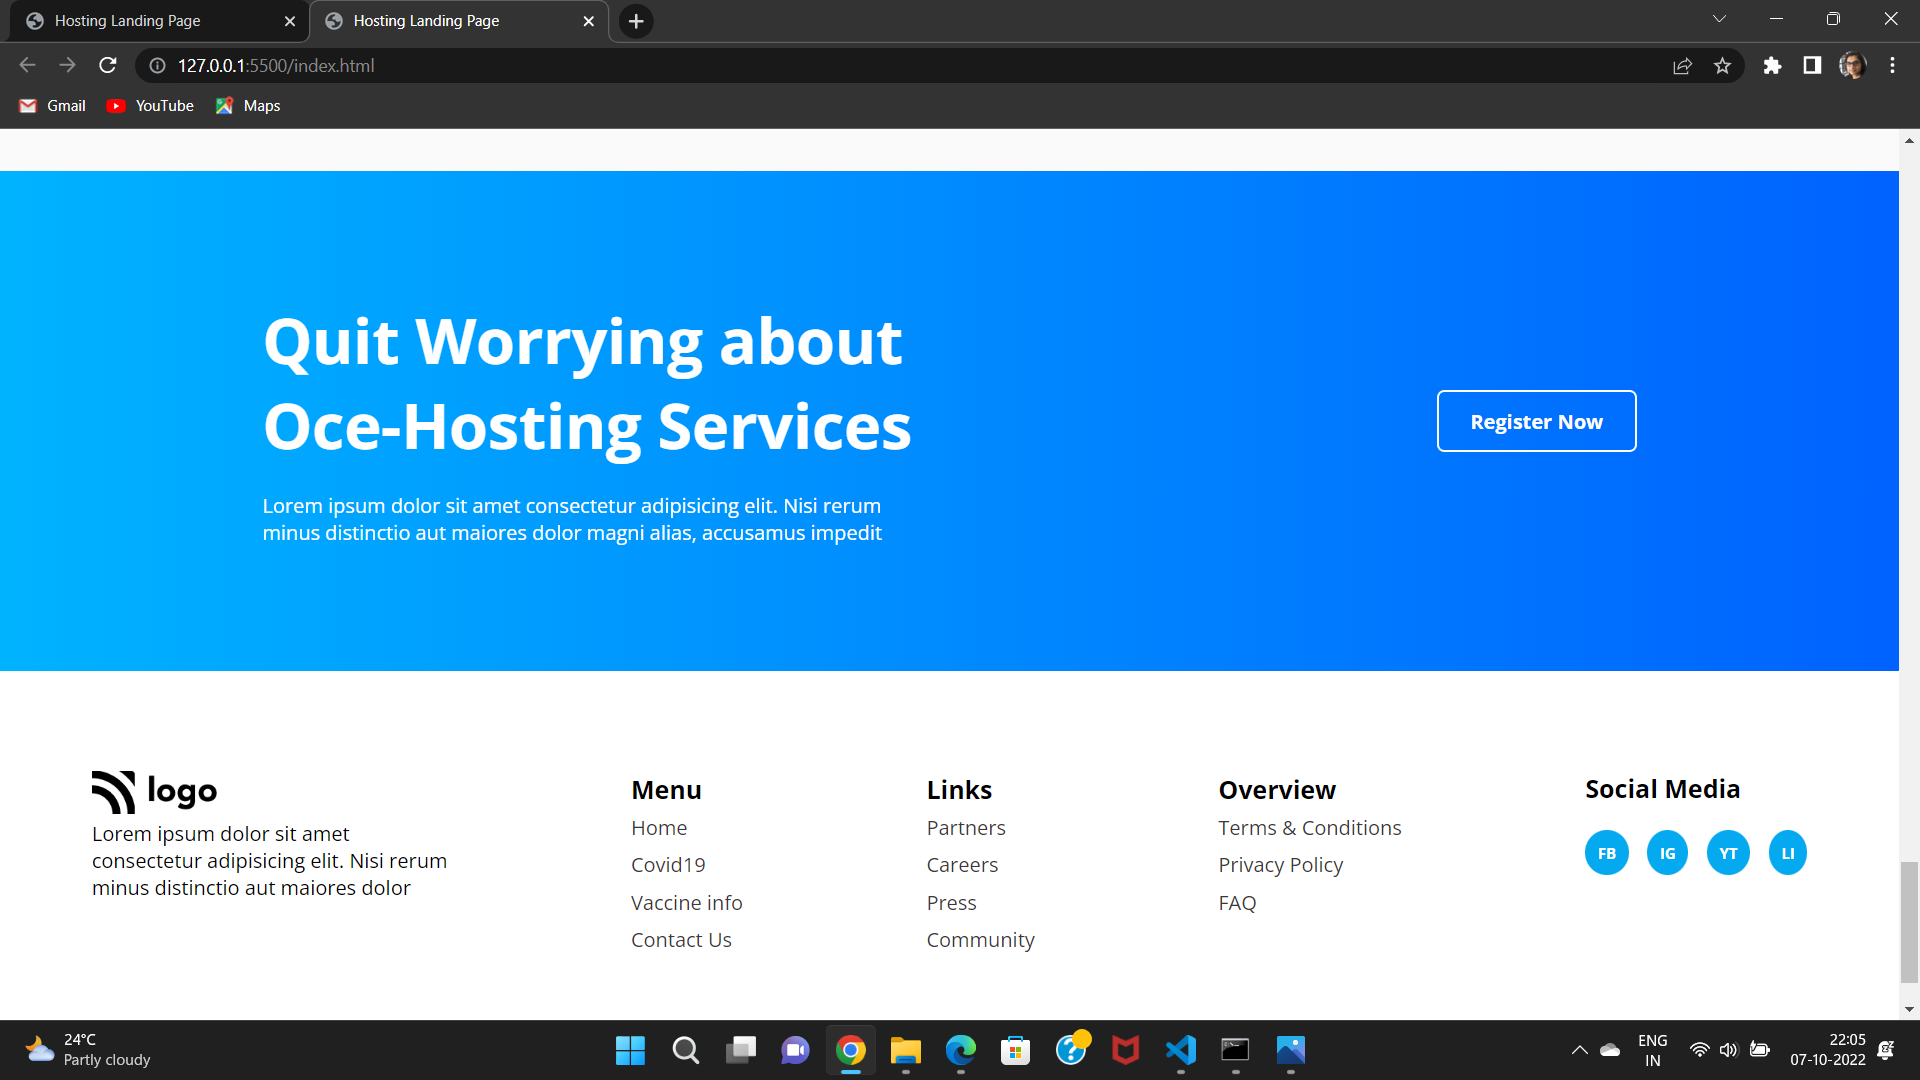Open the Instagram social media icon
The height and width of the screenshot is (1080, 1920).
click(1667, 852)
